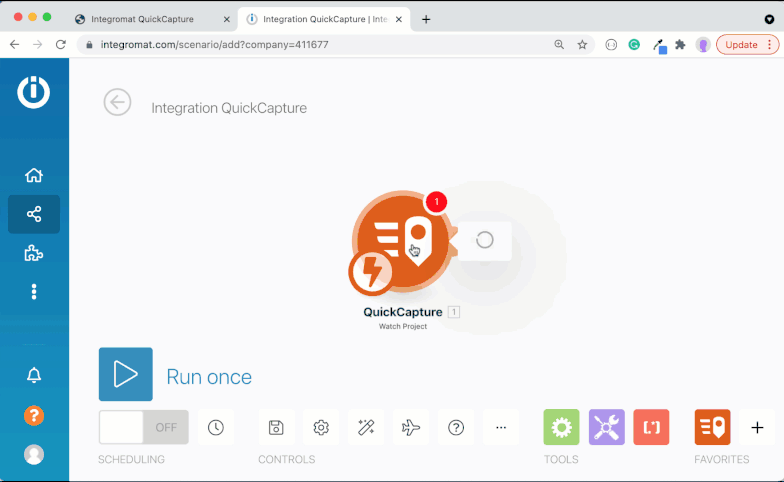This screenshot has height=482, width=784.
Task: Close the Integromat QuickCapture tab
Action: pyautogui.click(x=226, y=20)
